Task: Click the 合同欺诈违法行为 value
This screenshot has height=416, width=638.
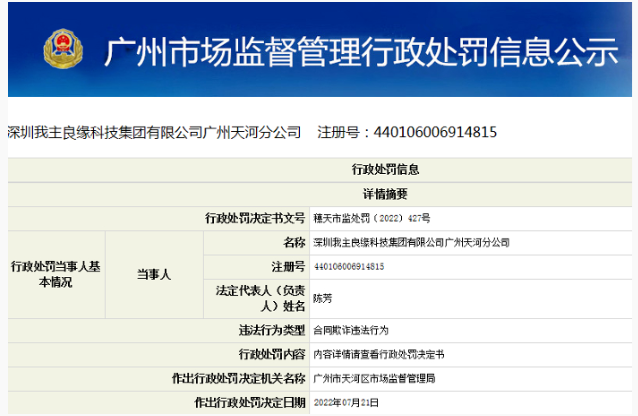Action: (x=350, y=329)
